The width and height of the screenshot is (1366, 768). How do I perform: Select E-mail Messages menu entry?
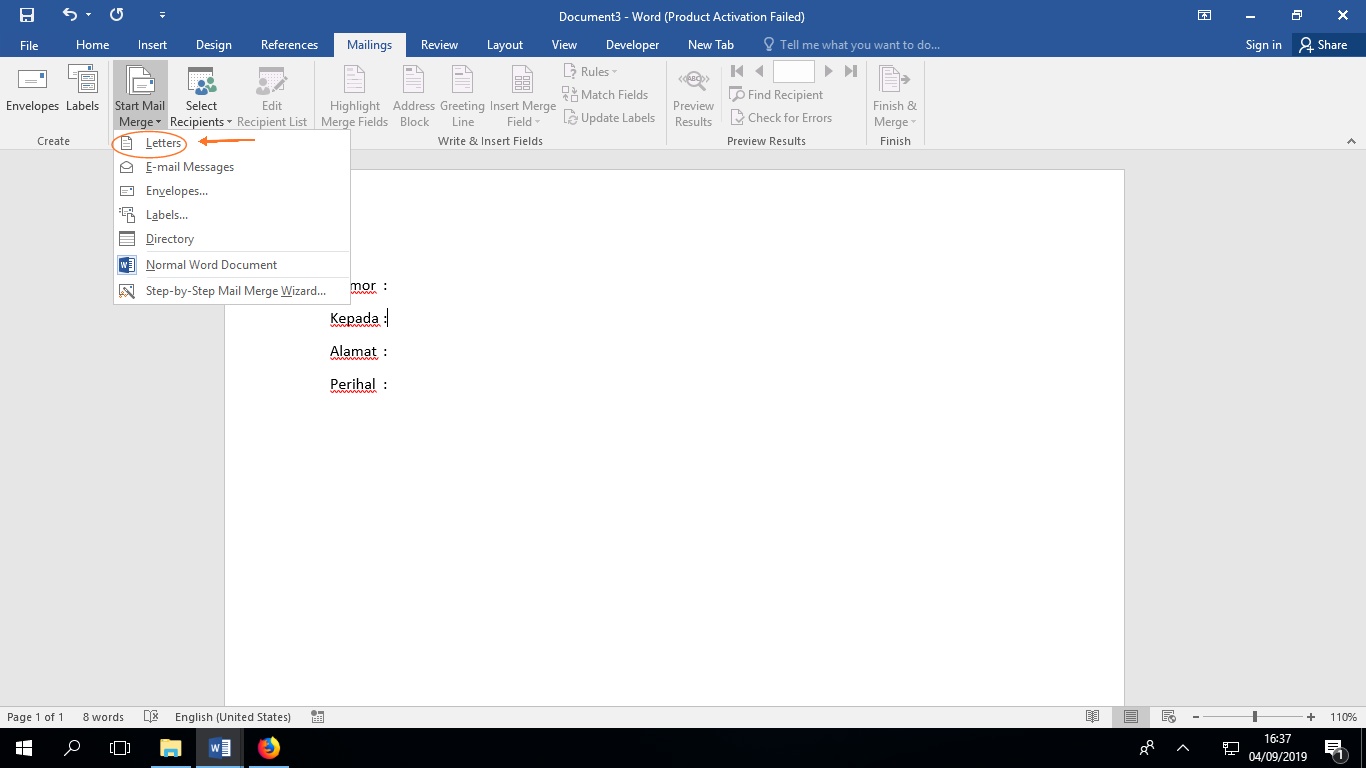click(190, 167)
